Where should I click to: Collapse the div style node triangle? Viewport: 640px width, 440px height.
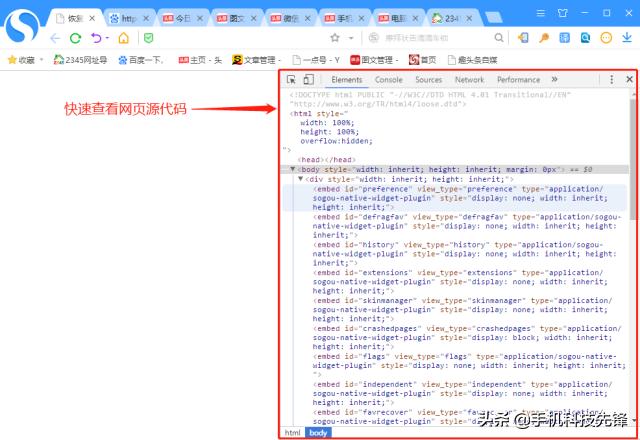click(x=300, y=178)
